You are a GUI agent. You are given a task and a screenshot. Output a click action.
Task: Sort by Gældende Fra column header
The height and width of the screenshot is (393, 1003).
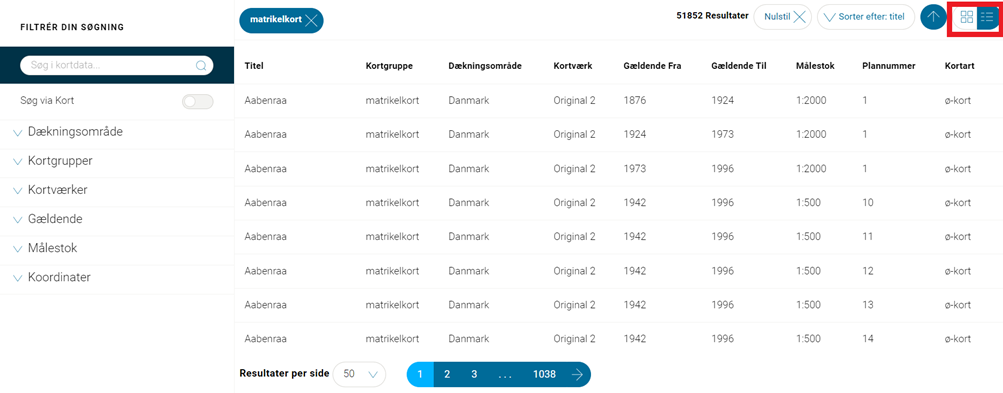point(652,66)
